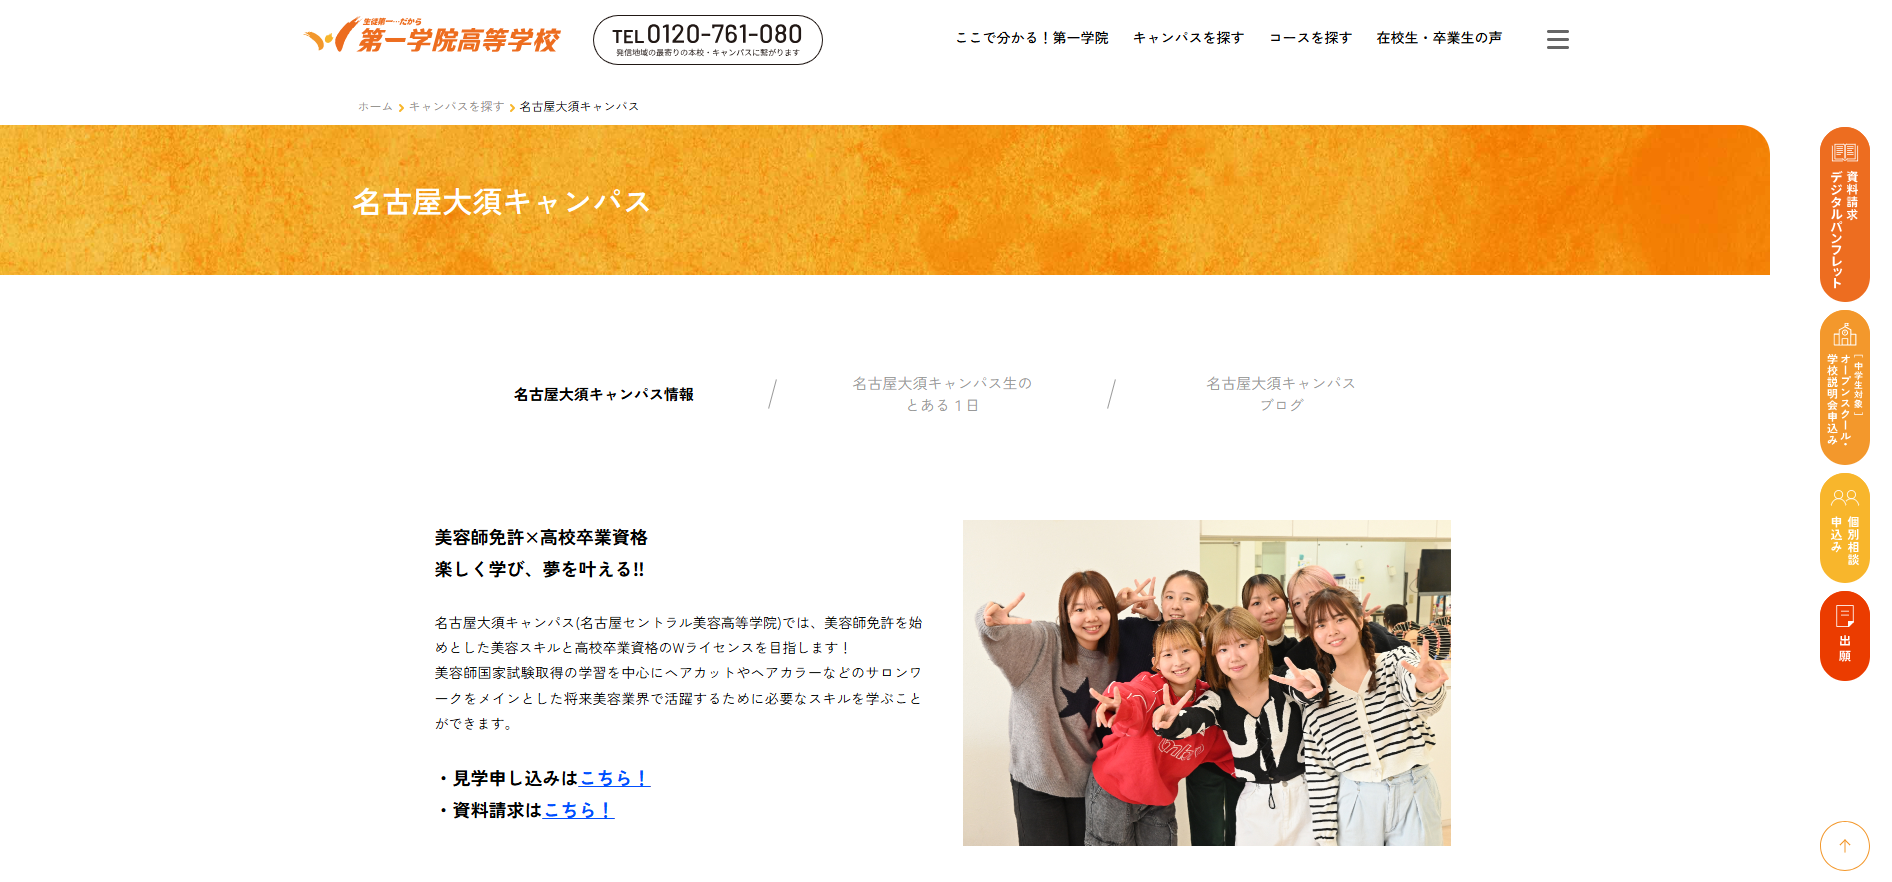Switch to キャンパス生のとある１日 tab
1892x882 pixels.
tap(942, 394)
